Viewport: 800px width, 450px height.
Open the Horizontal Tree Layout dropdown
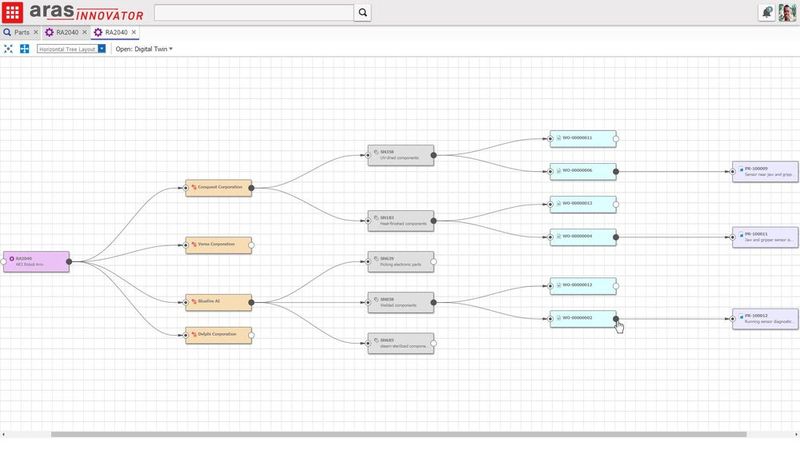(101, 48)
